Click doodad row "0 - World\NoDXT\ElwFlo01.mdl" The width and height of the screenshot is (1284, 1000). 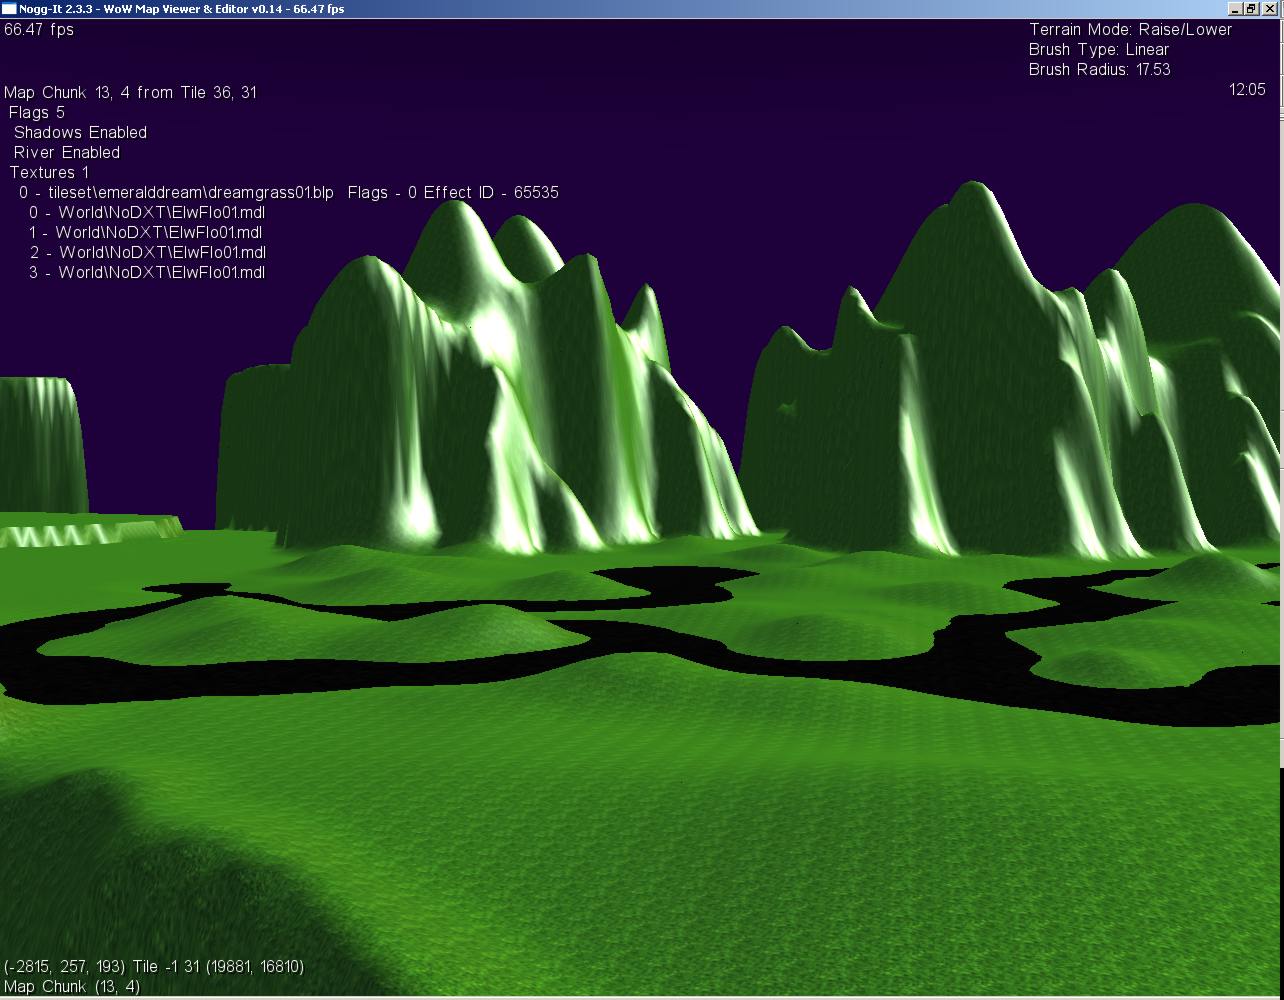pos(147,213)
